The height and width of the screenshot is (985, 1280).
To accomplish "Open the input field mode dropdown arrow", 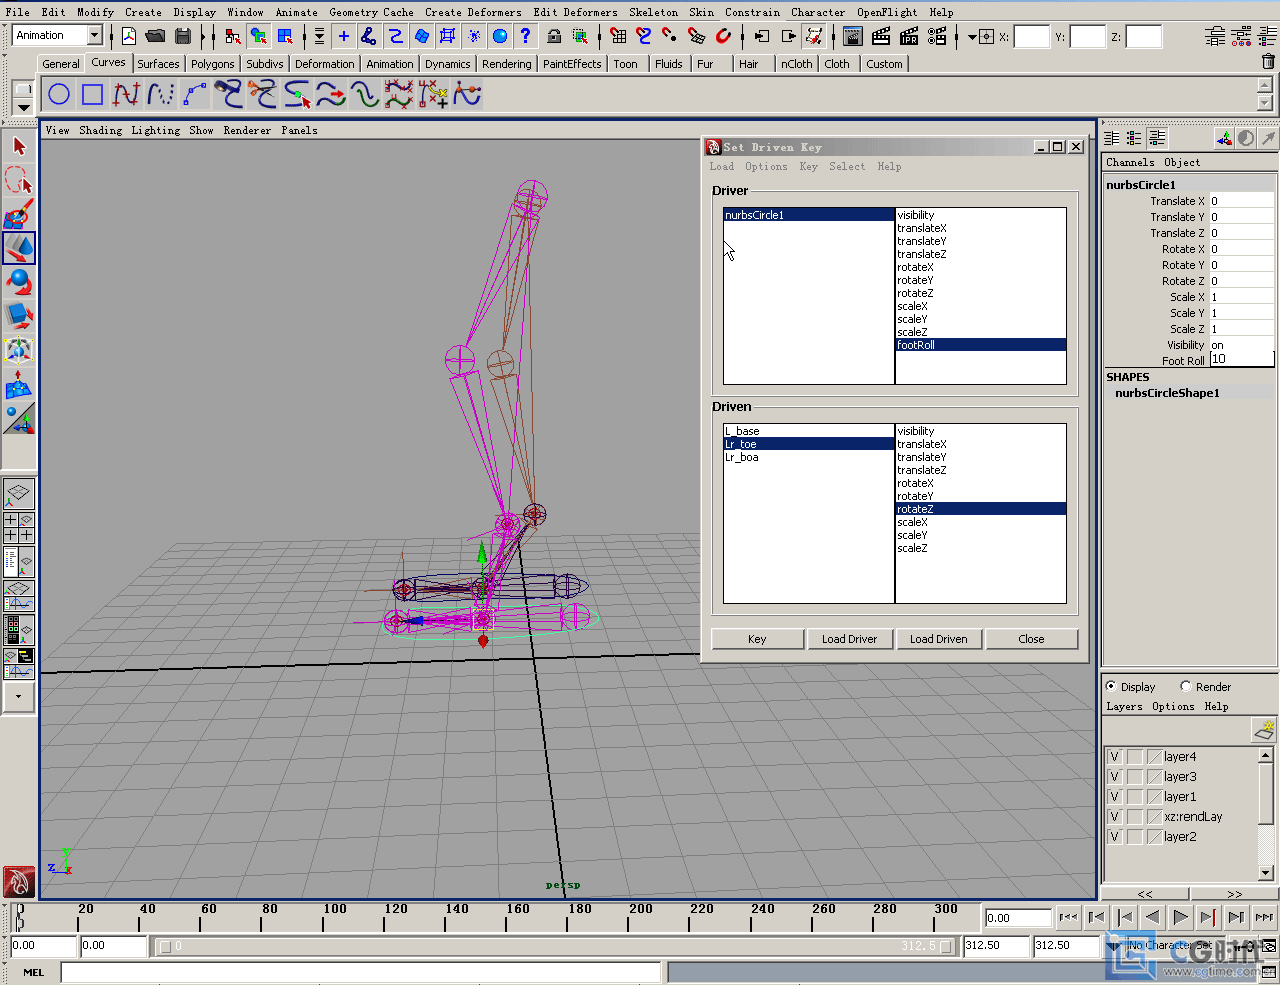I will (x=971, y=37).
